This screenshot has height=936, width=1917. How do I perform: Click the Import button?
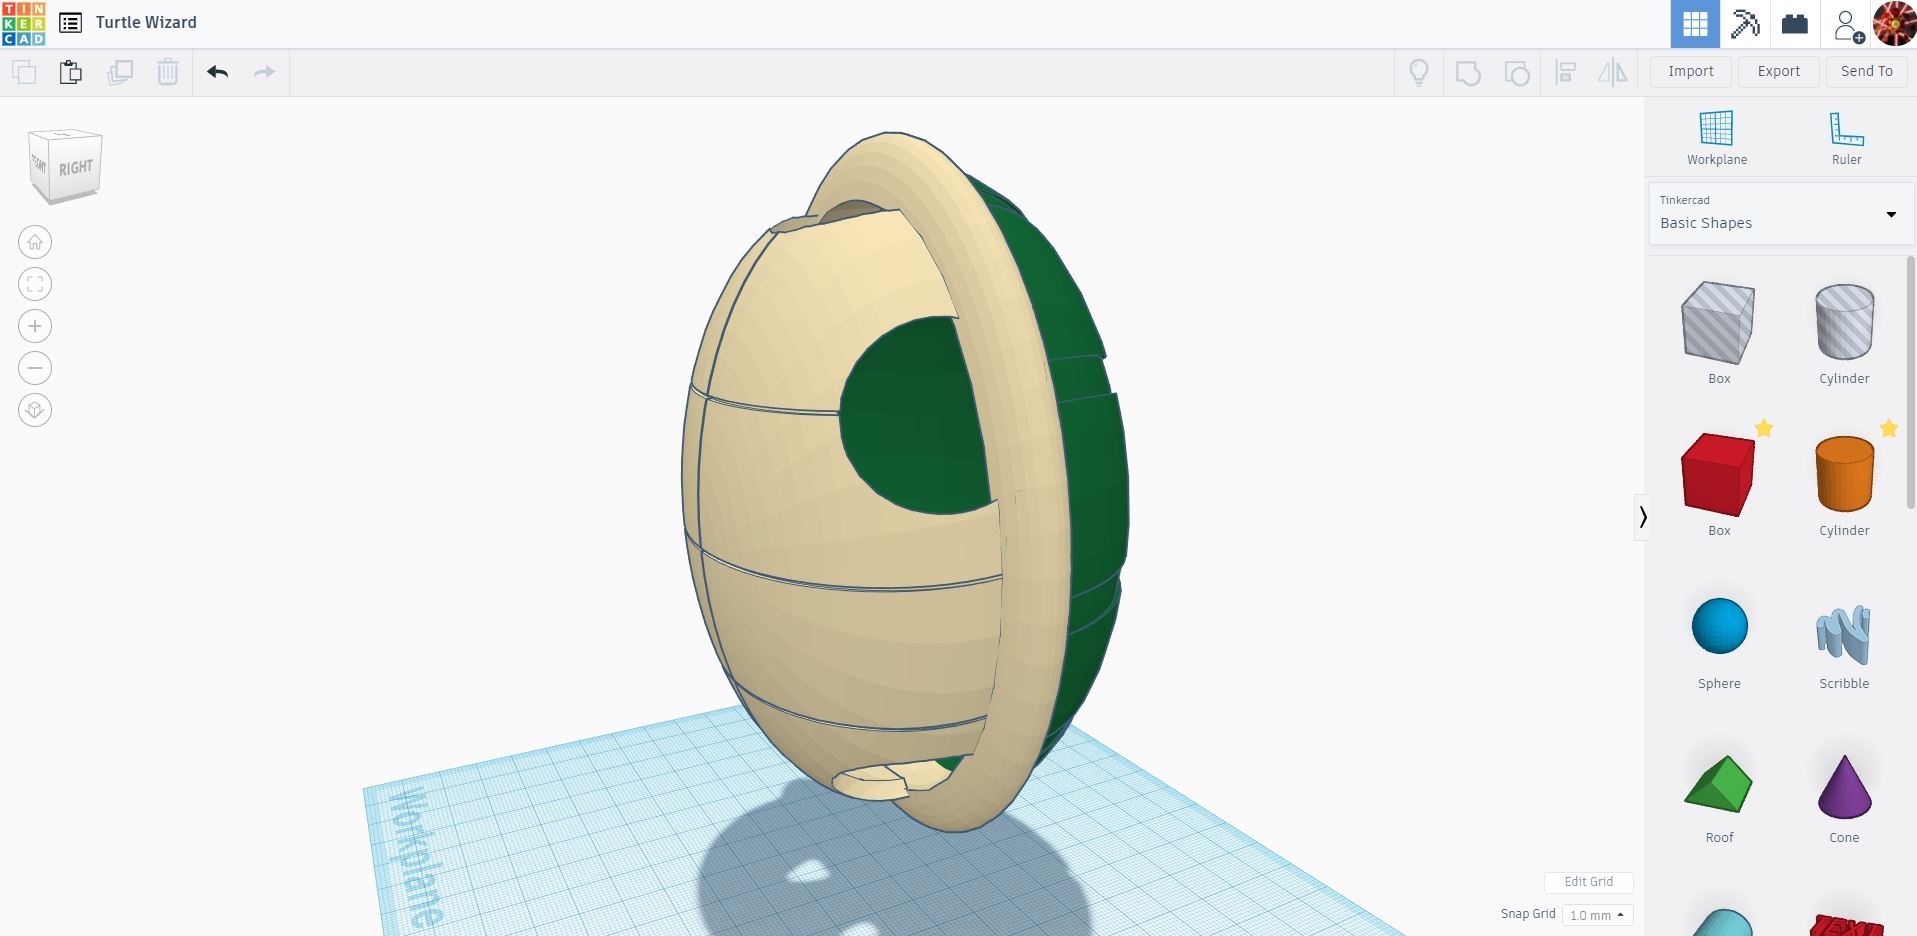coord(1691,71)
